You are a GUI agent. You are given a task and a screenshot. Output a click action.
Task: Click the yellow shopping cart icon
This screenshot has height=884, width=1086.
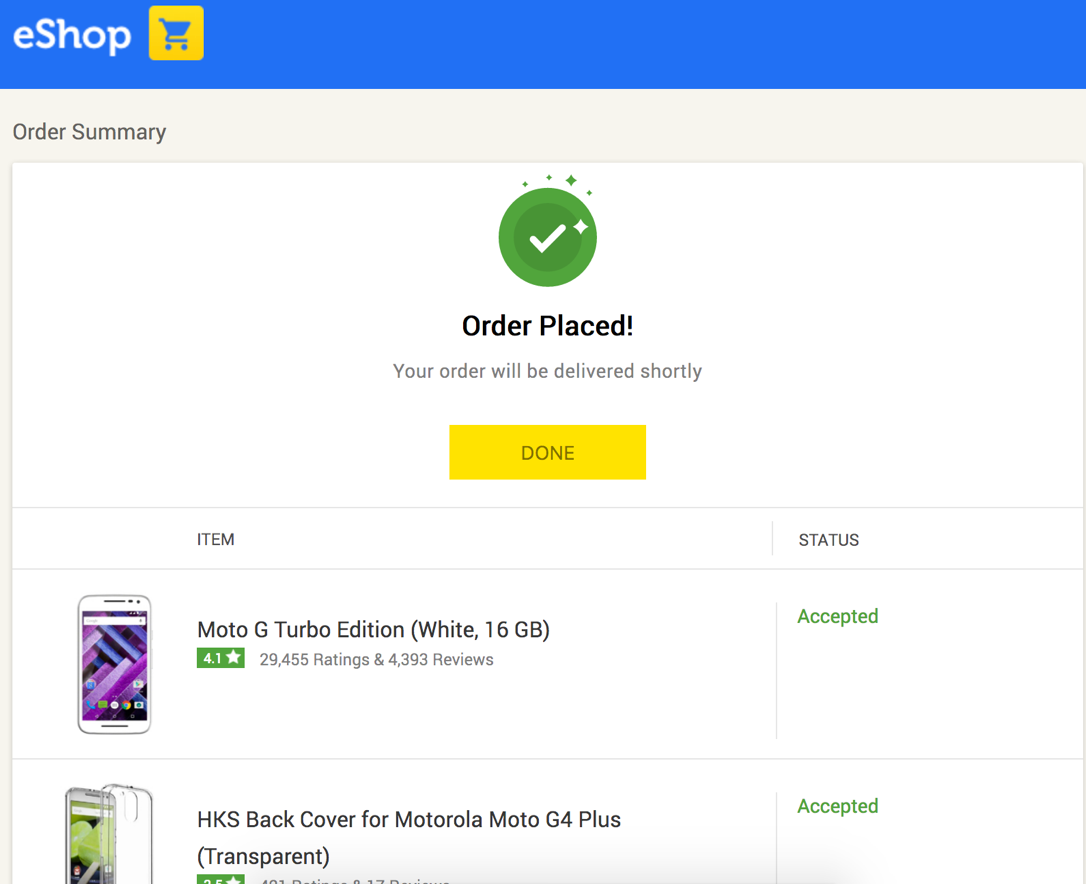(176, 33)
